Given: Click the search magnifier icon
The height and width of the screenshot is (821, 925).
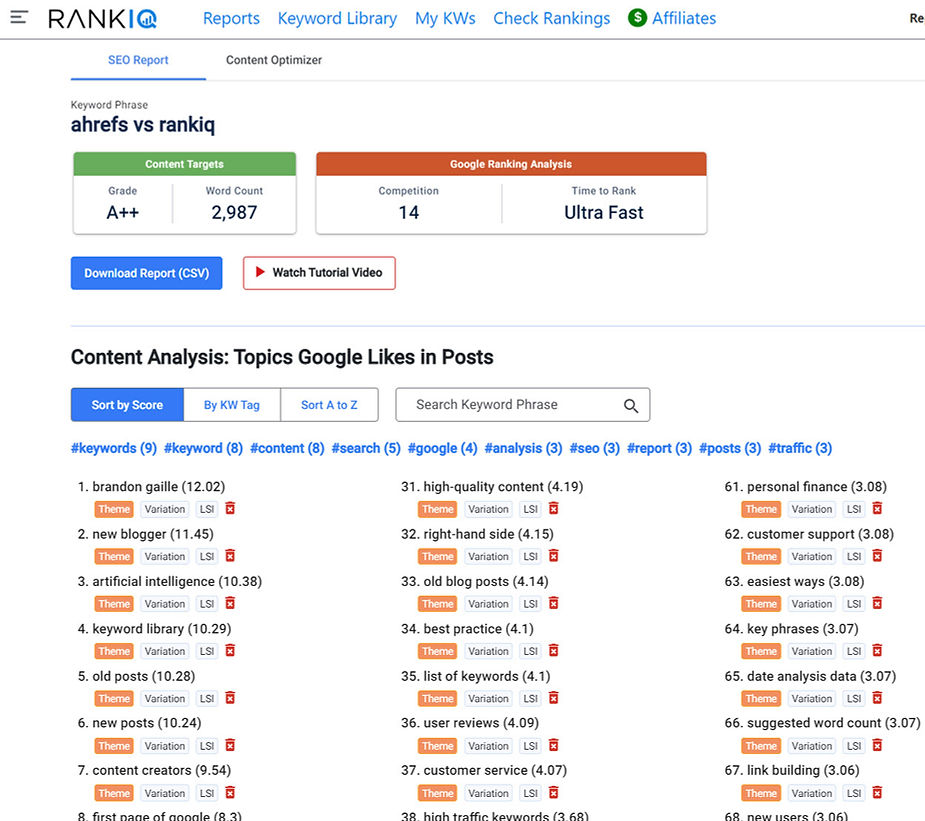Looking at the screenshot, I should tap(631, 406).
